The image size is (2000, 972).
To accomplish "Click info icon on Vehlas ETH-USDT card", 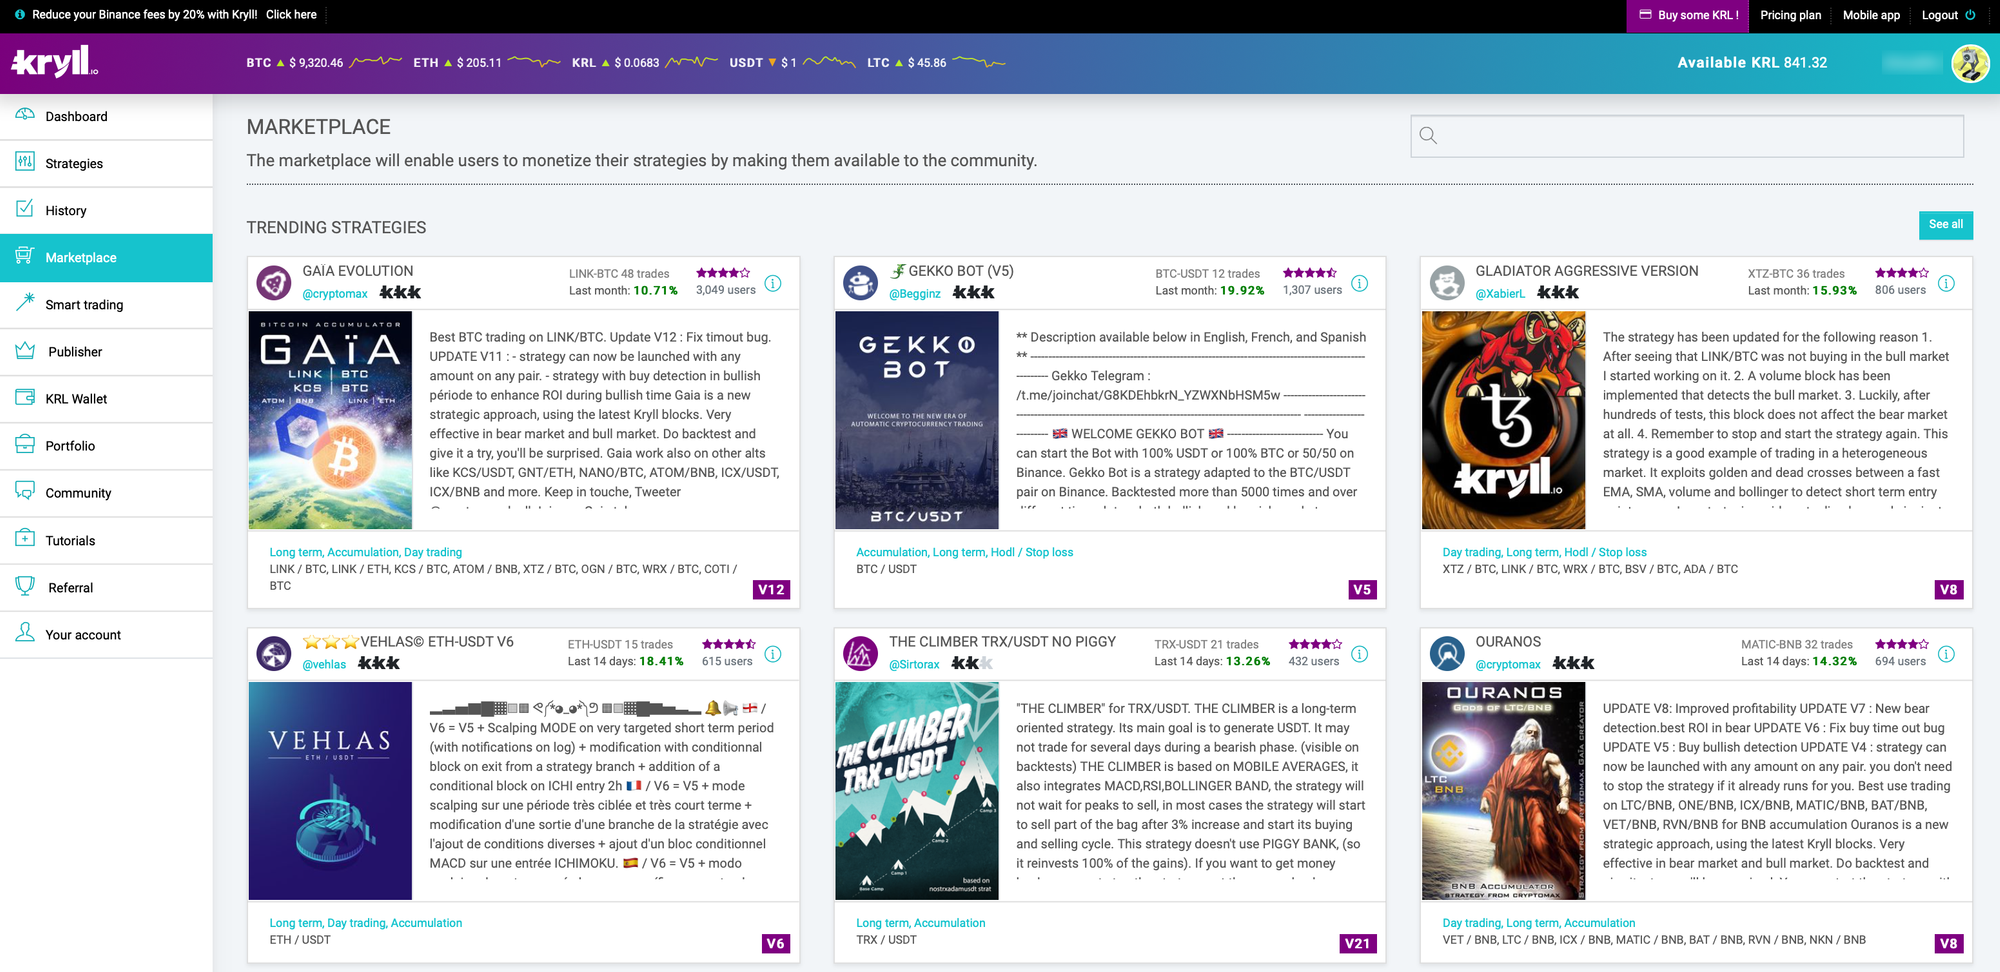I will point(773,655).
